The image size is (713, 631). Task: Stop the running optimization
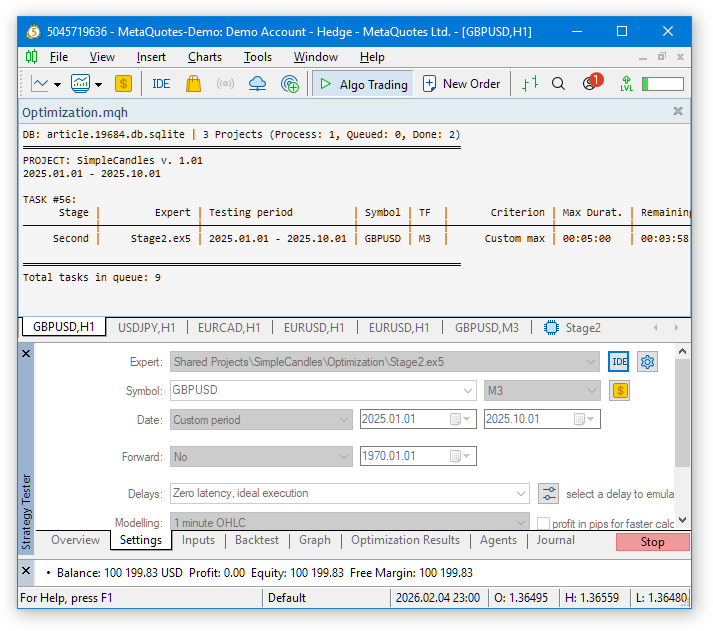pyautogui.click(x=653, y=542)
